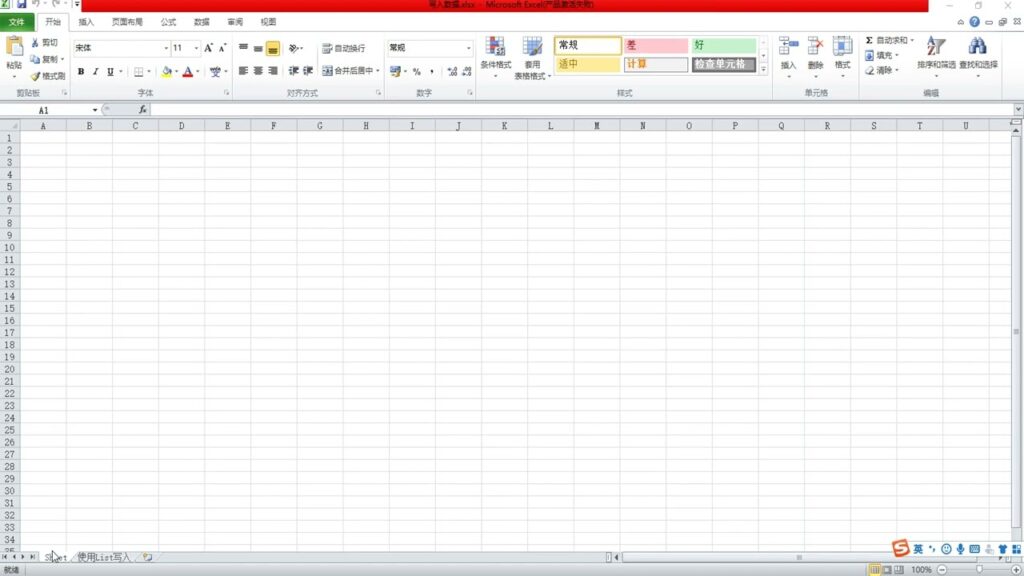Click the Format Painter (格式刷) icon

click(36, 76)
